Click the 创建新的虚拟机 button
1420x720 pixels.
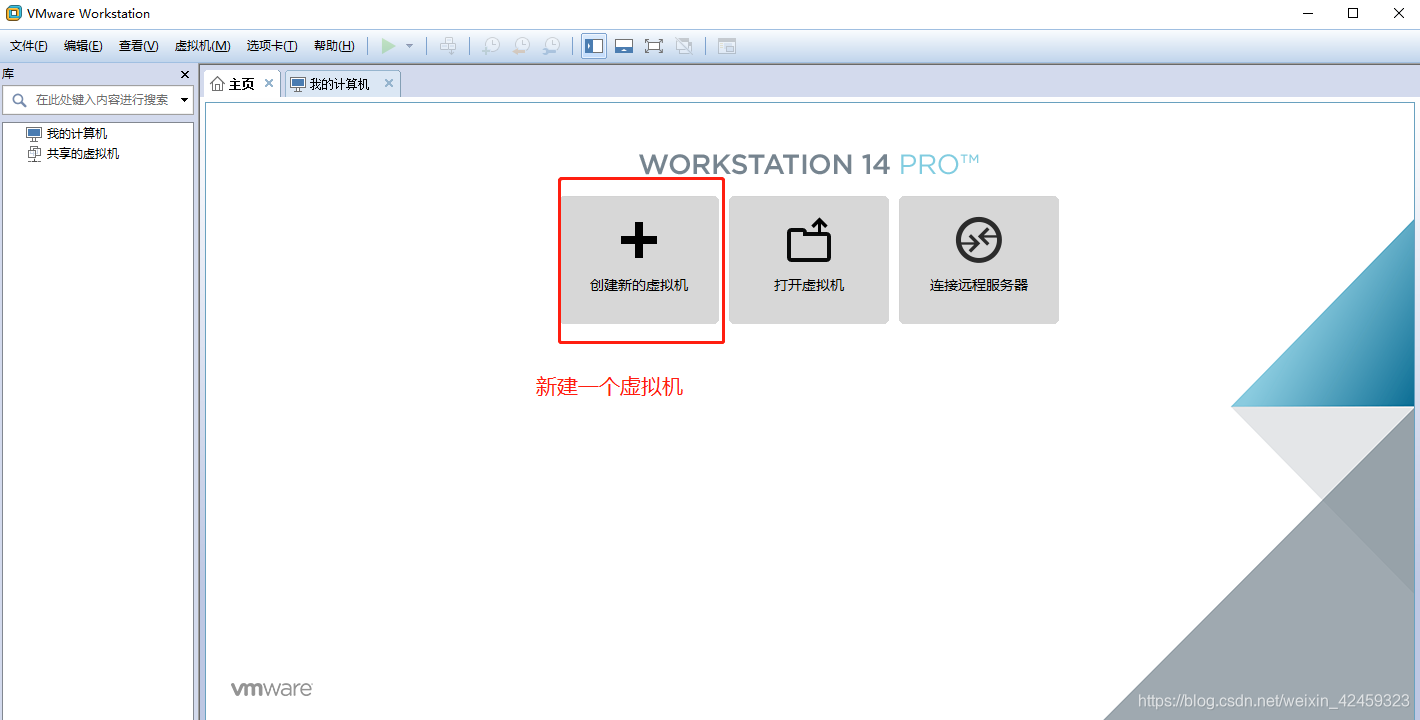[639, 260]
